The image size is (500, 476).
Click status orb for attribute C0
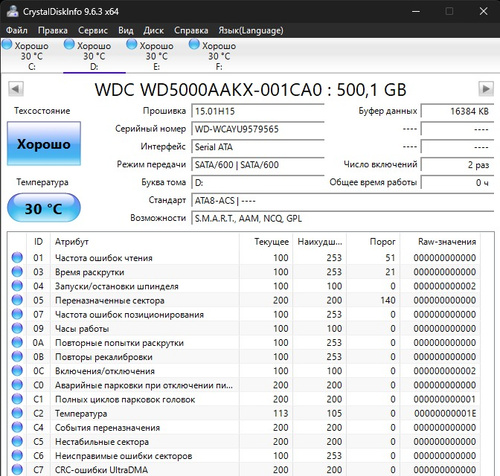click(17, 385)
